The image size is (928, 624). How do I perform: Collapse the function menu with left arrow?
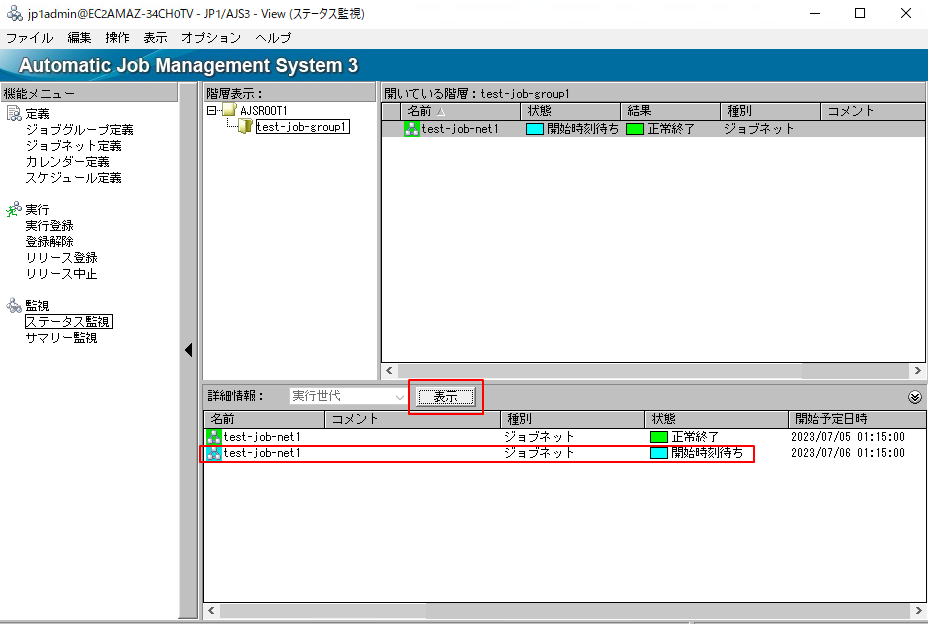188,350
